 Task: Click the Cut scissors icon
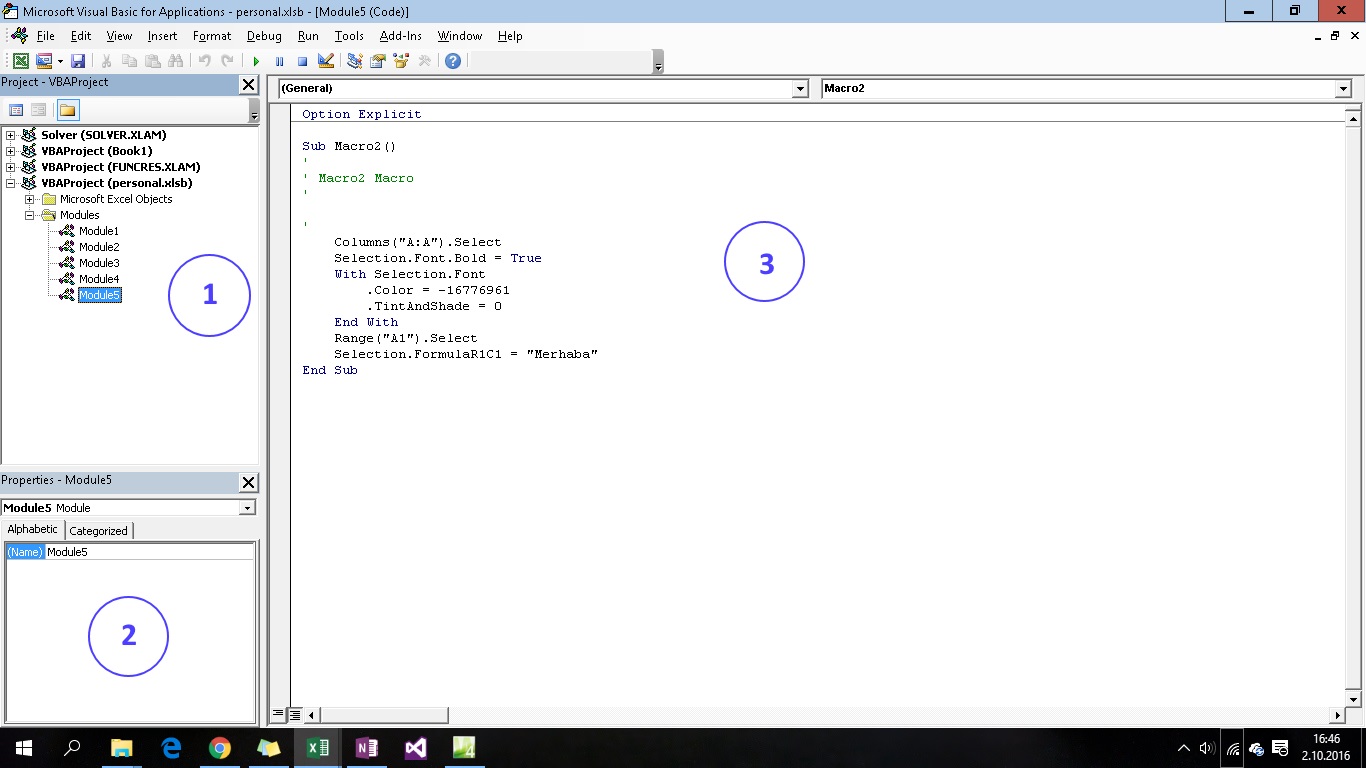(106, 61)
